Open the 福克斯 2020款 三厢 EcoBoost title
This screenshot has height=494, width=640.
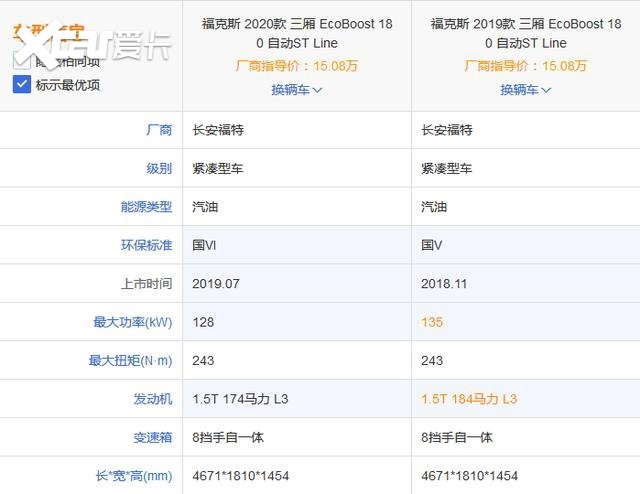coord(297,33)
